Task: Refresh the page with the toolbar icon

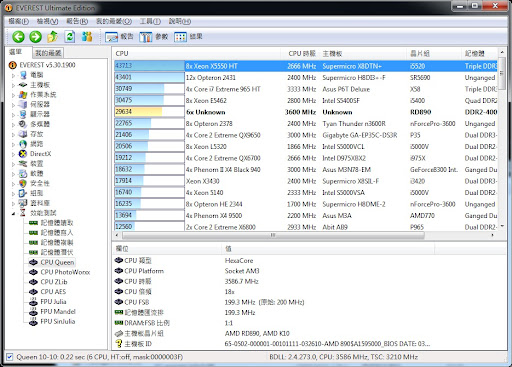Action: point(70,37)
